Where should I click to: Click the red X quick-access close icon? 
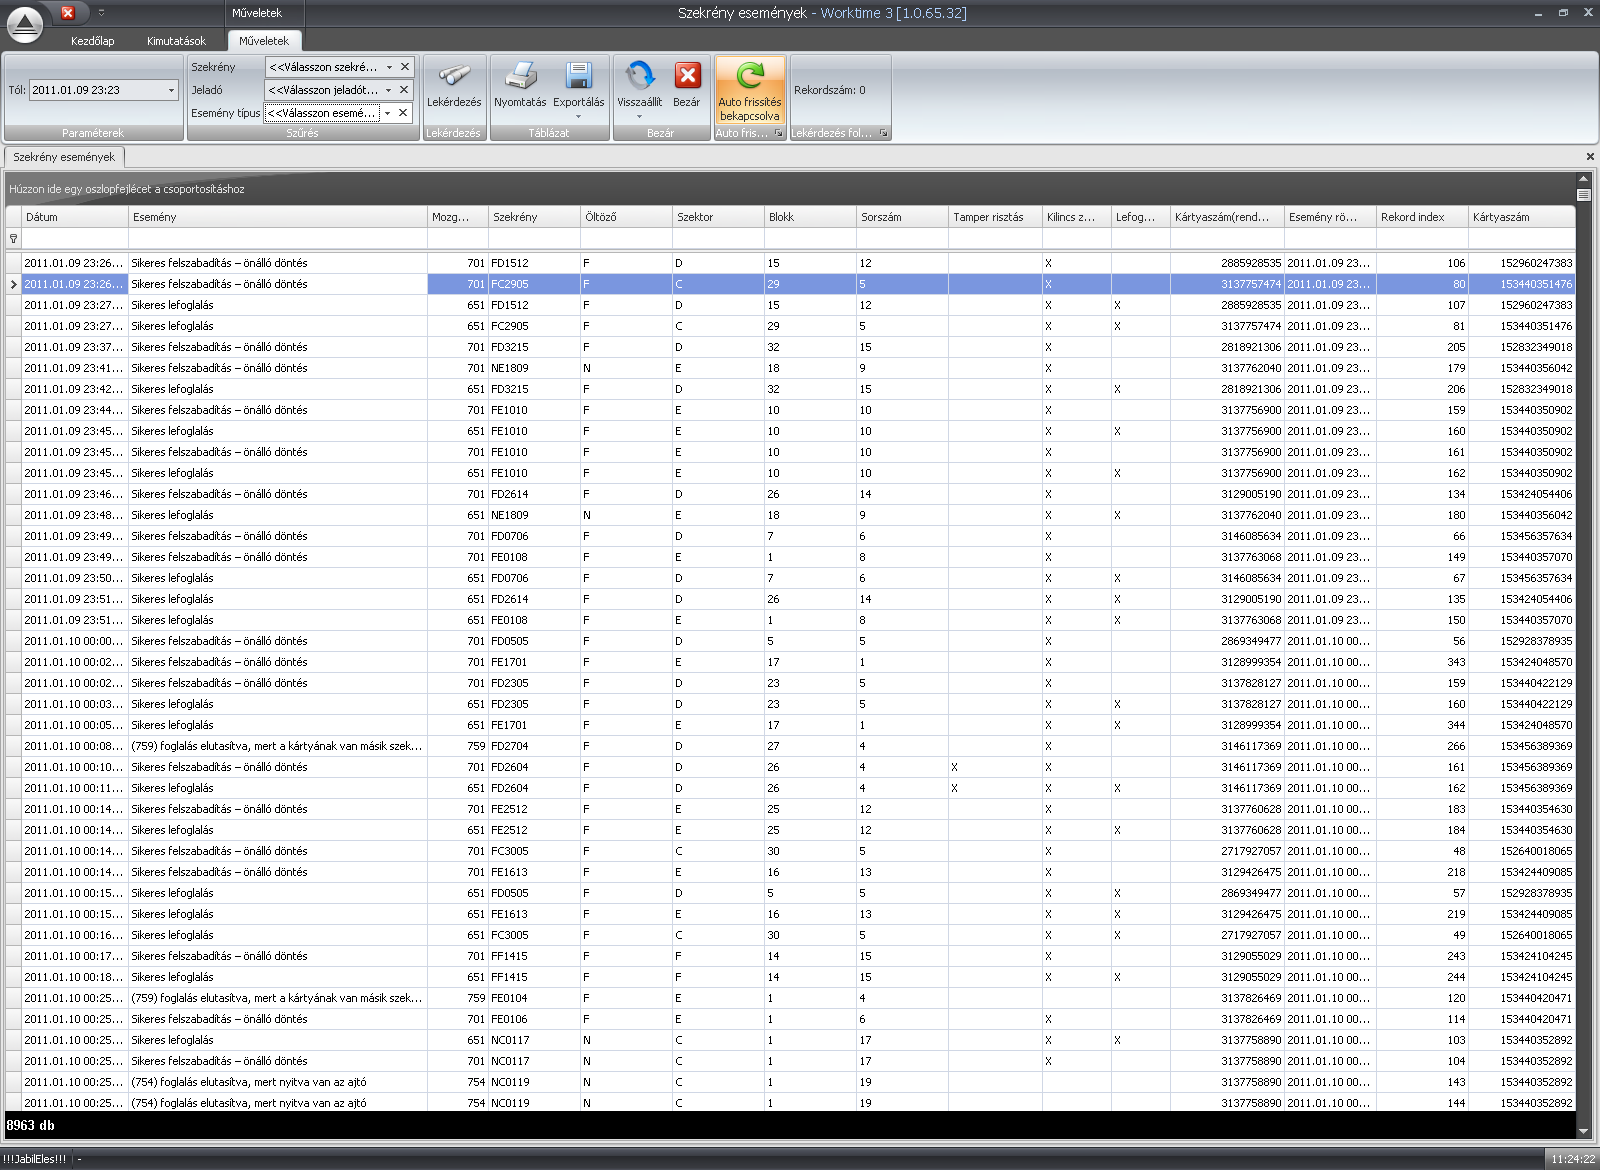click(67, 13)
